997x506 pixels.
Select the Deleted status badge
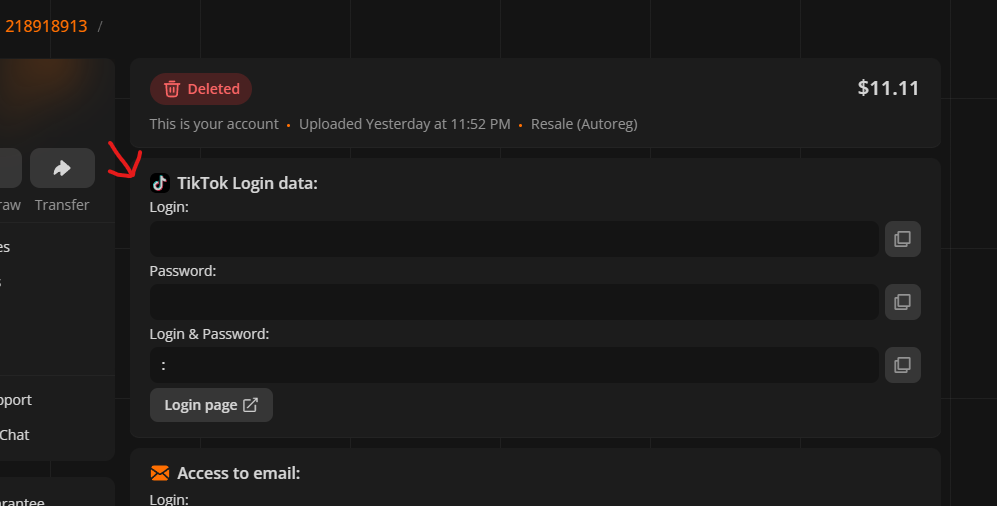pyautogui.click(x=201, y=89)
